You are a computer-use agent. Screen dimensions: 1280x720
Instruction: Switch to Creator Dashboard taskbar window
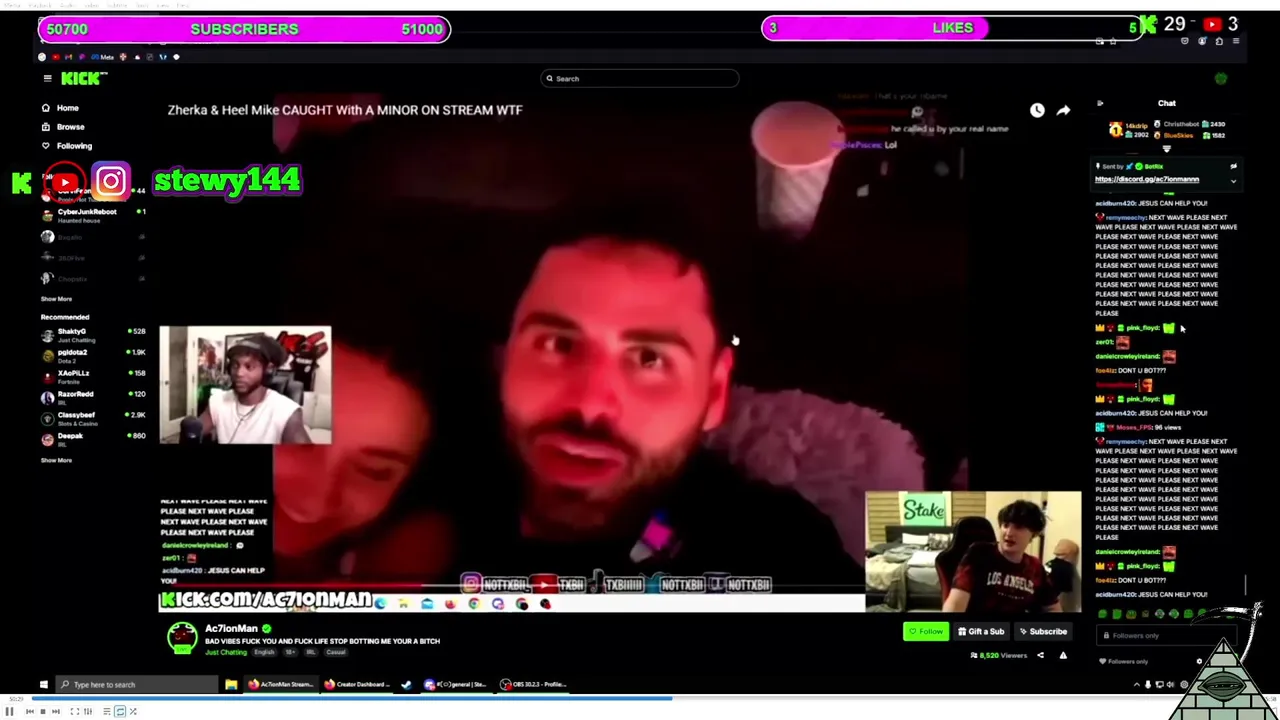358,685
